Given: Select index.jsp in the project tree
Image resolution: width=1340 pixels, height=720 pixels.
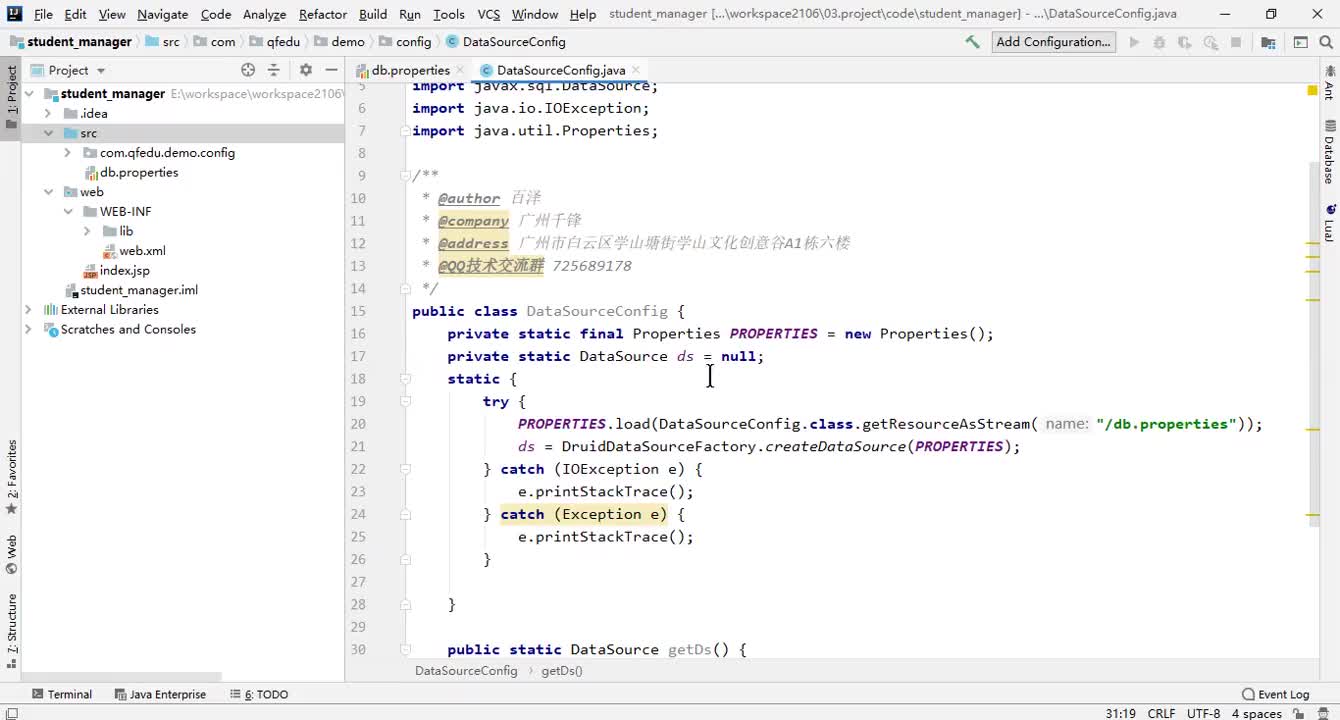Looking at the screenshot, I should click(x=124, y=271).
